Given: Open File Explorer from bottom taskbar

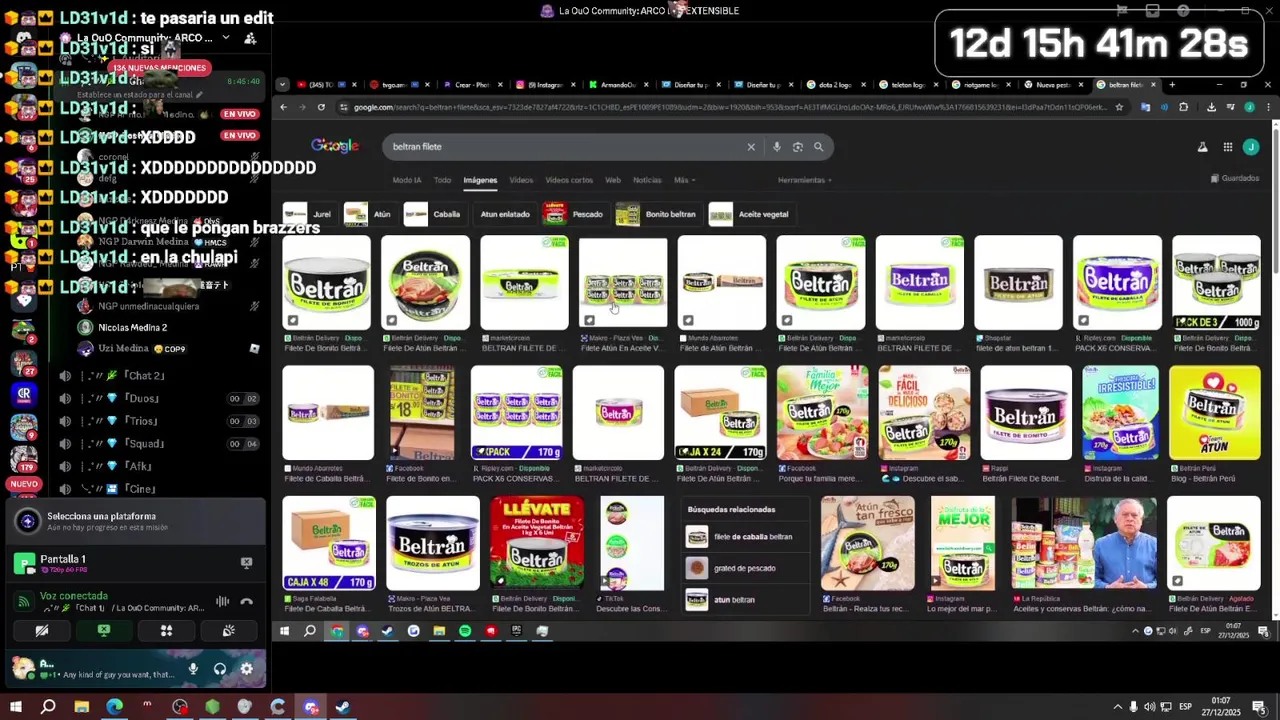Looking at the screenshot, I should 81,707.
